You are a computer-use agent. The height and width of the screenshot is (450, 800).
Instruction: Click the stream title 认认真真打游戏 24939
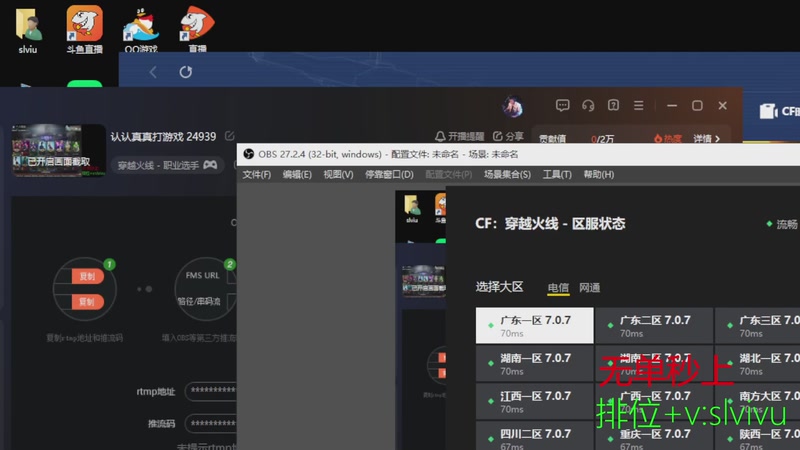(163, 136)
